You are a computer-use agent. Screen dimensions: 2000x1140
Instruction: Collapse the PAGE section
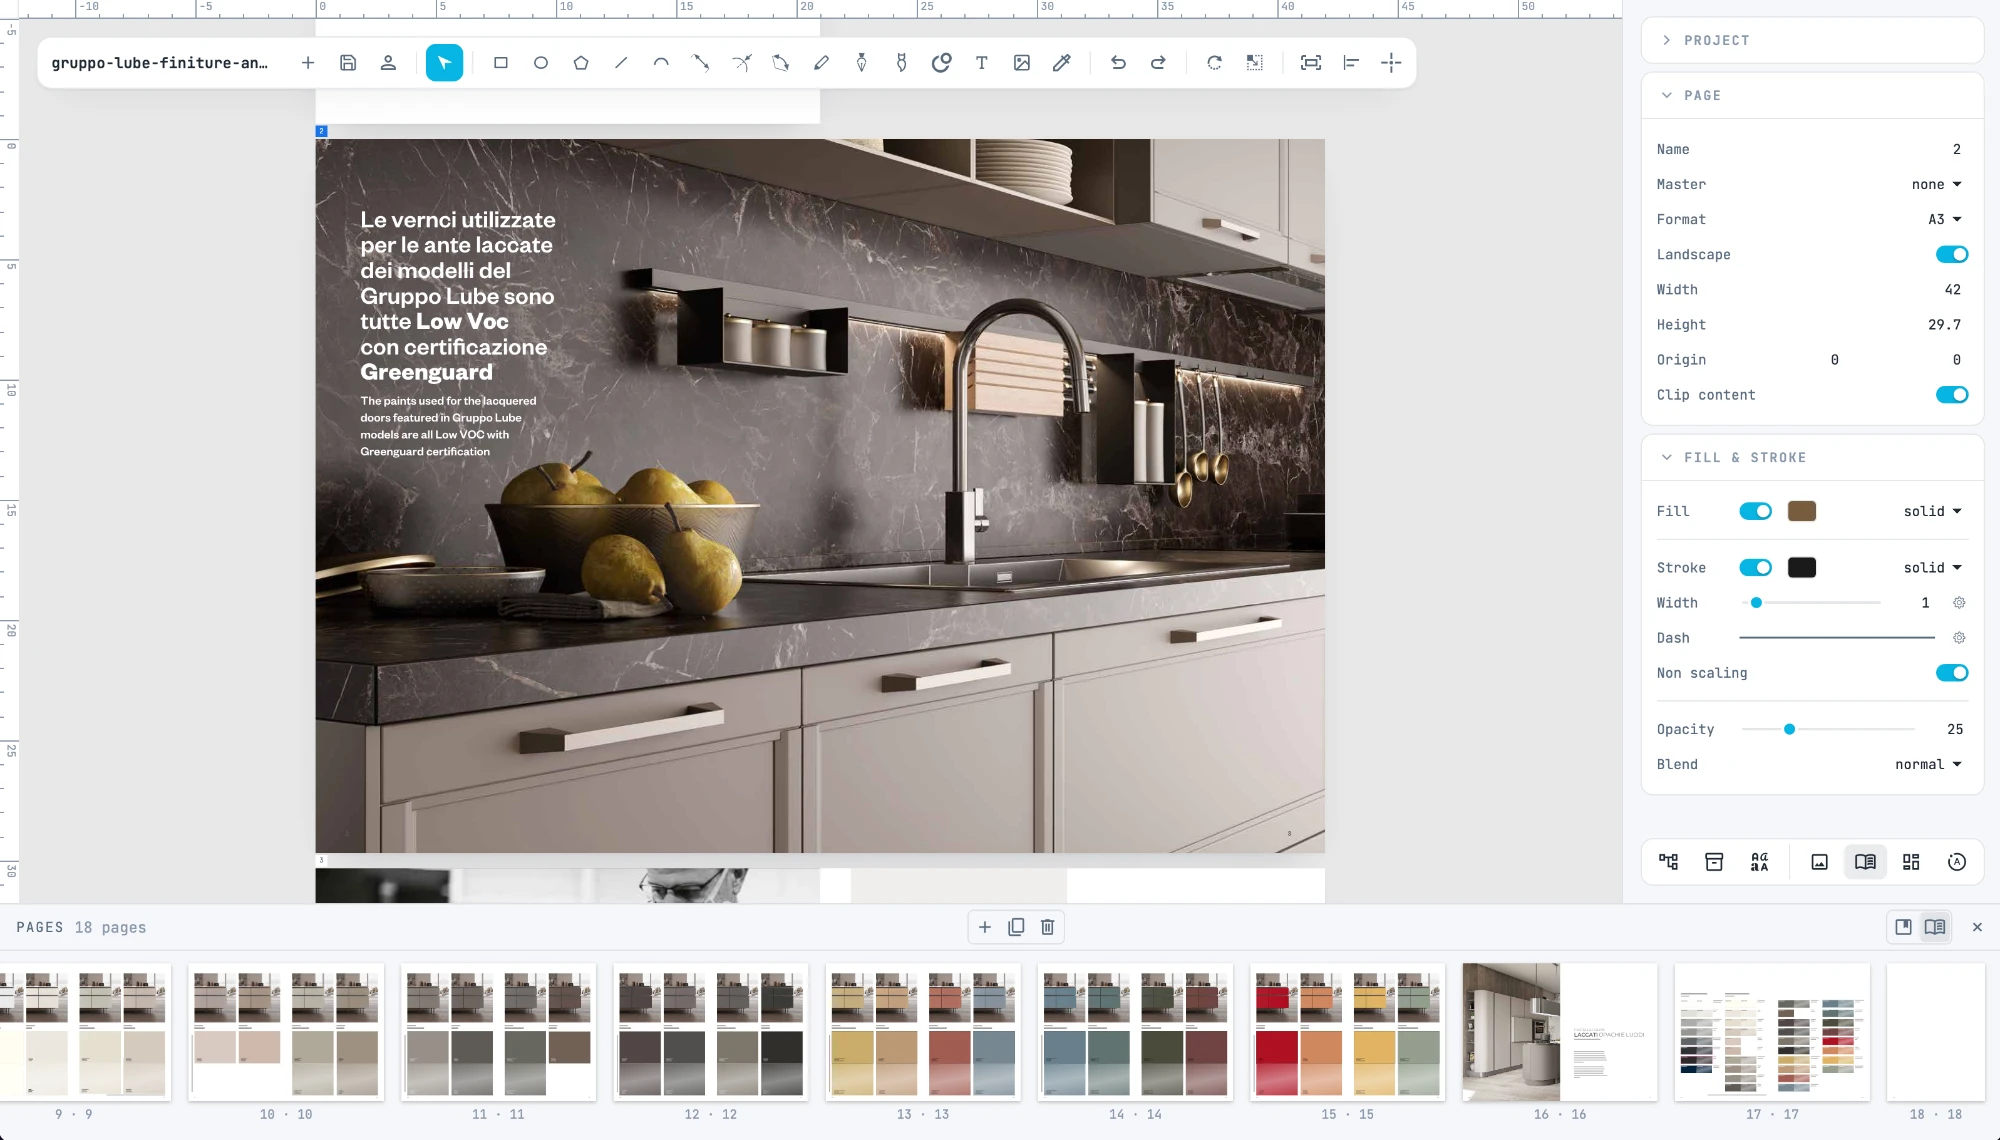click(1812, 95)
